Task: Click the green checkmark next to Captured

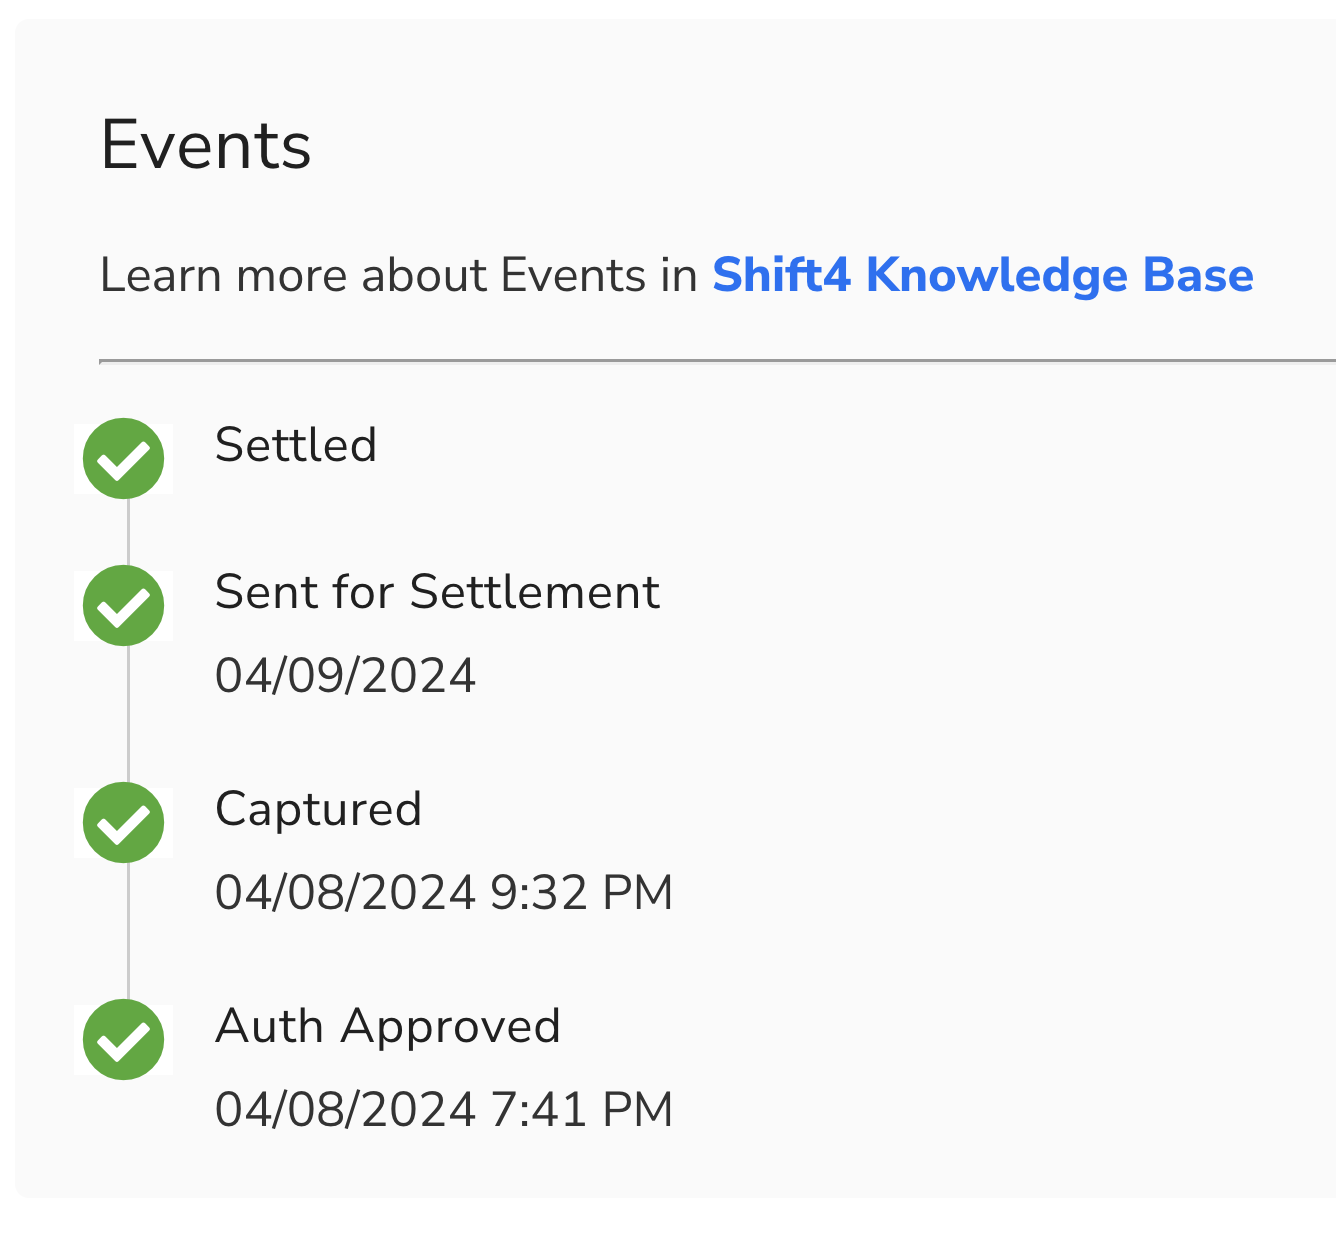Action: [x=123, y=822]
